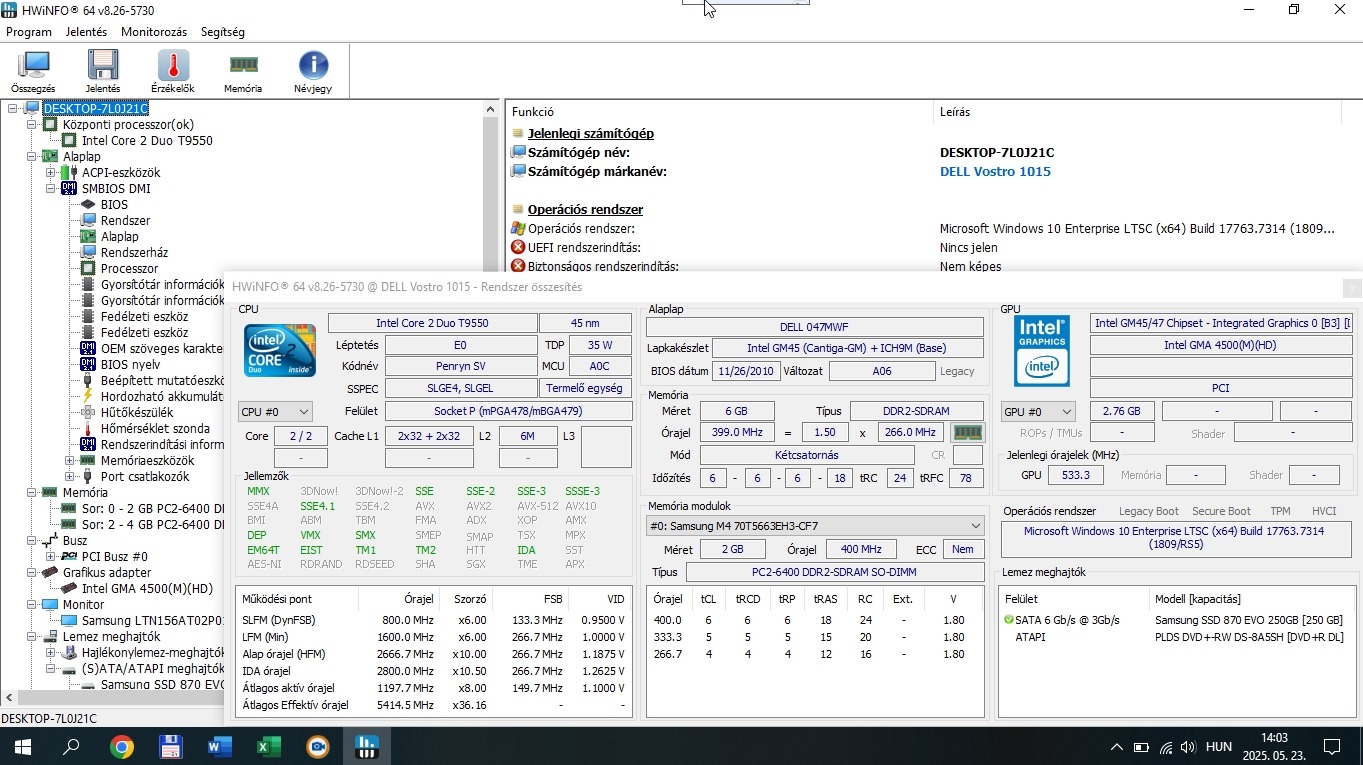The width and height of the screenshot is (1363, 765).
Task: Click the Intel Core 2 Duo logo
Action: (x=280, y=350)
